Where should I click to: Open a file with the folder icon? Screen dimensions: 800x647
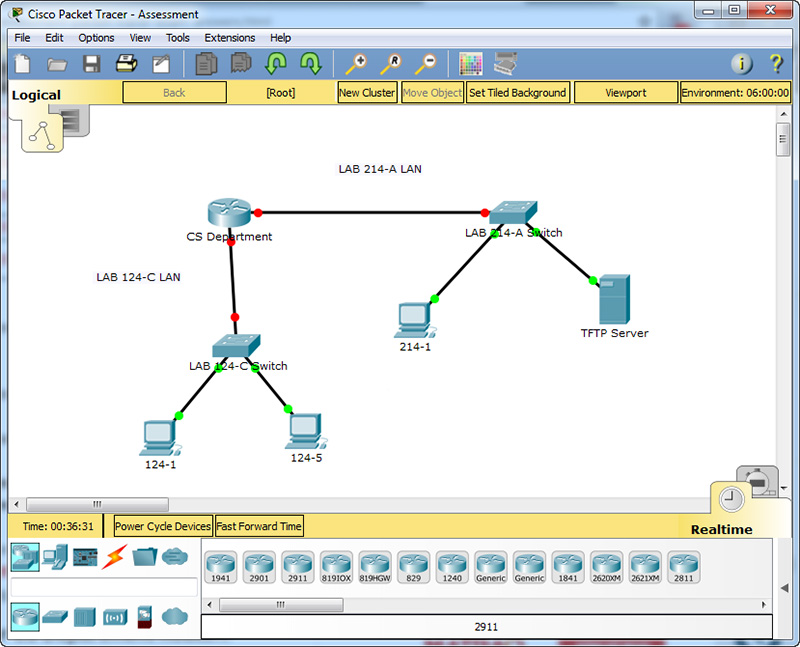(x=57, y=64)
